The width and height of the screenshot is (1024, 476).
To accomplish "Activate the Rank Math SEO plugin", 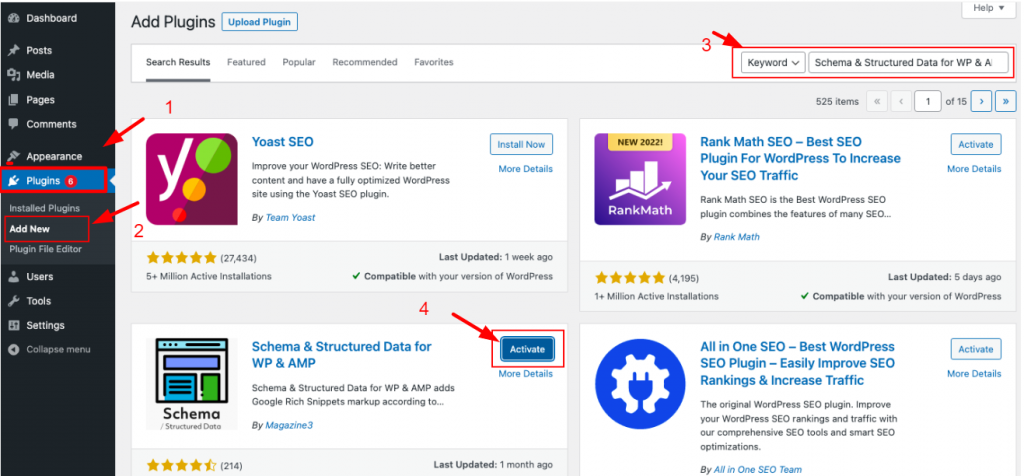I will coord(976,144).
